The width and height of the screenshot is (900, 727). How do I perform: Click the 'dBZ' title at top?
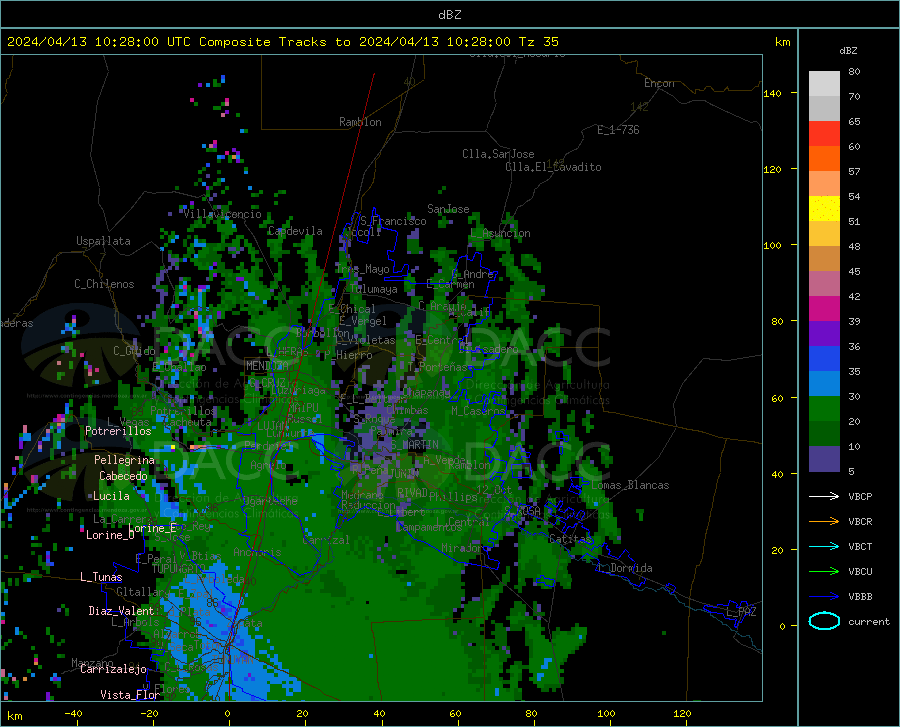[449, 15]
